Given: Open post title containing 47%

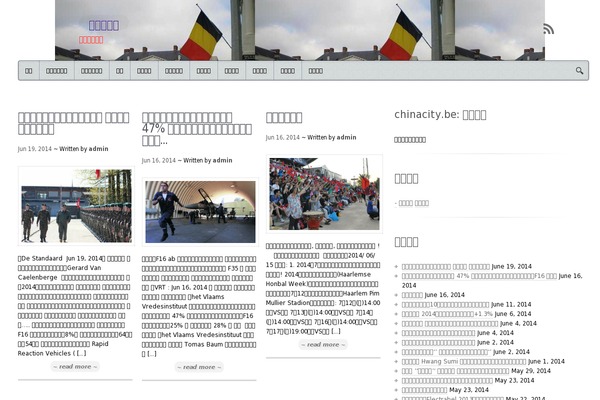Looking at the screenshot, I should pos(197,129).
